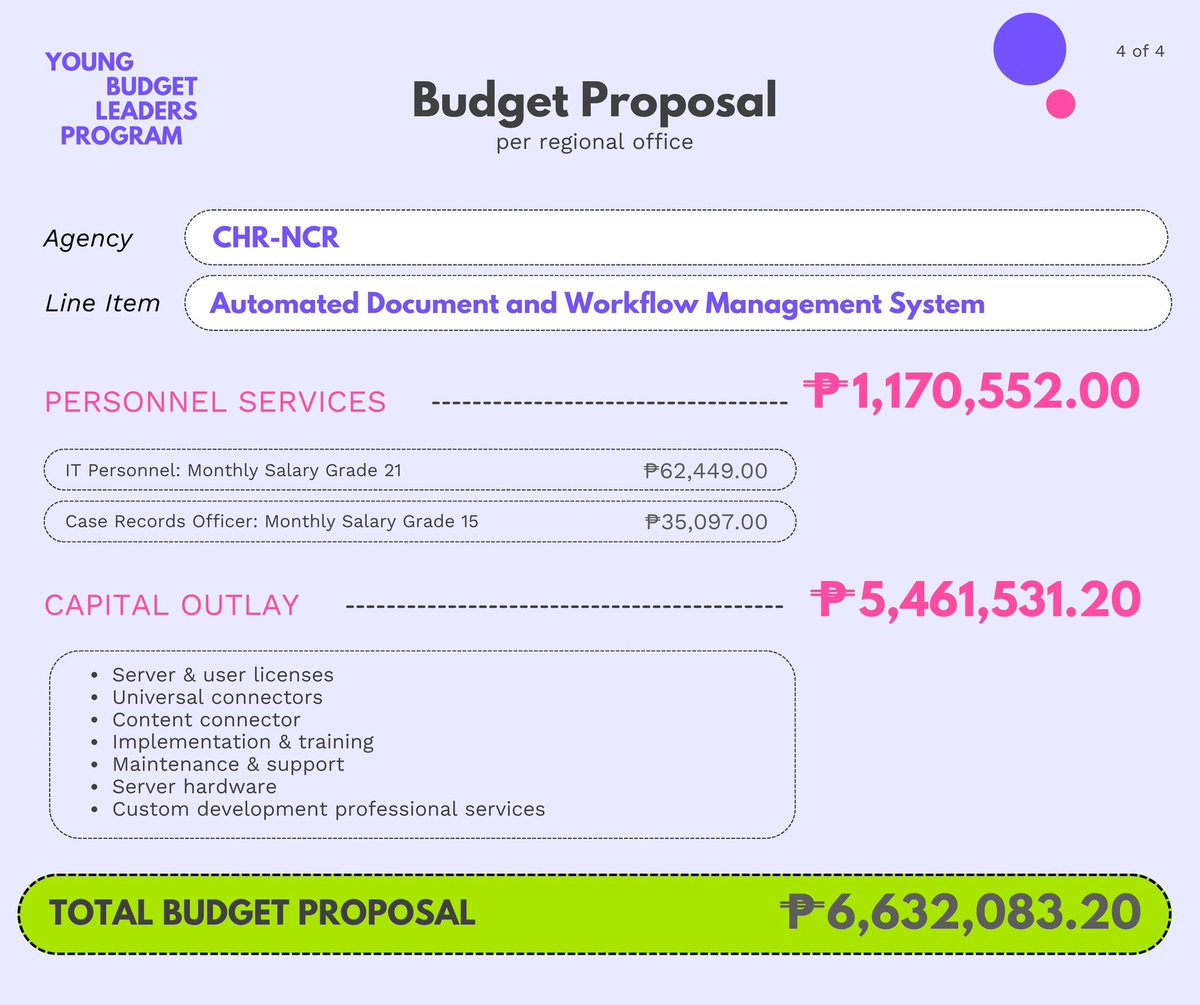Click "Content connector" list item

tap(206, 720)
